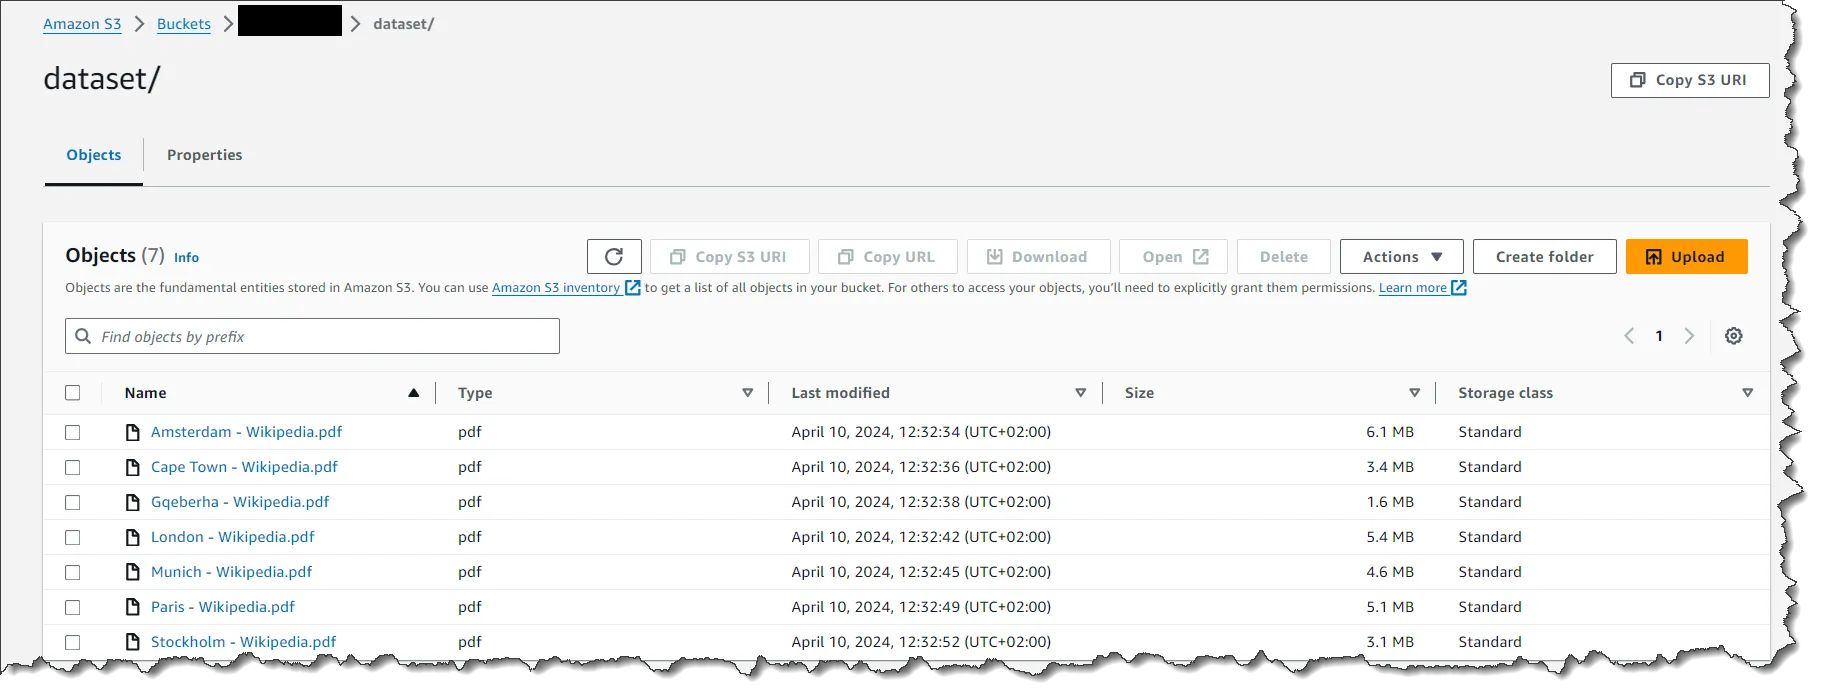Open London - Wikipedia.pdf object link
1824x697 pixels.
point(232,537)
